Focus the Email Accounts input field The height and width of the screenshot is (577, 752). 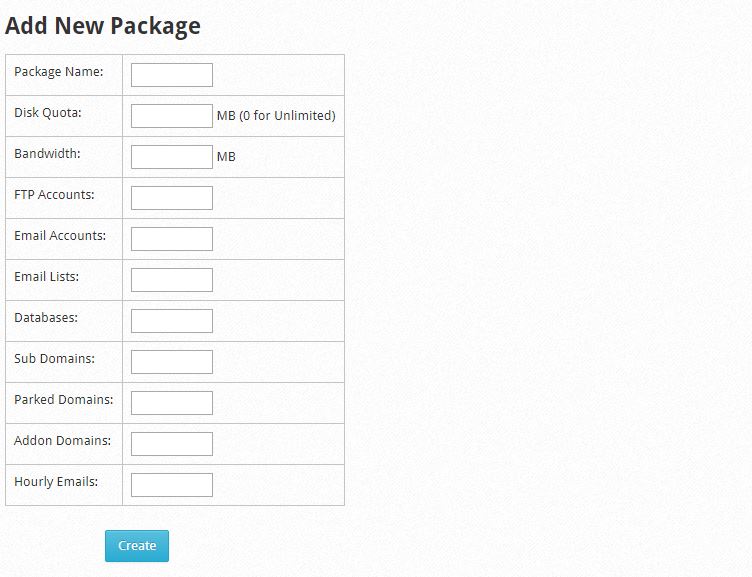172,239
